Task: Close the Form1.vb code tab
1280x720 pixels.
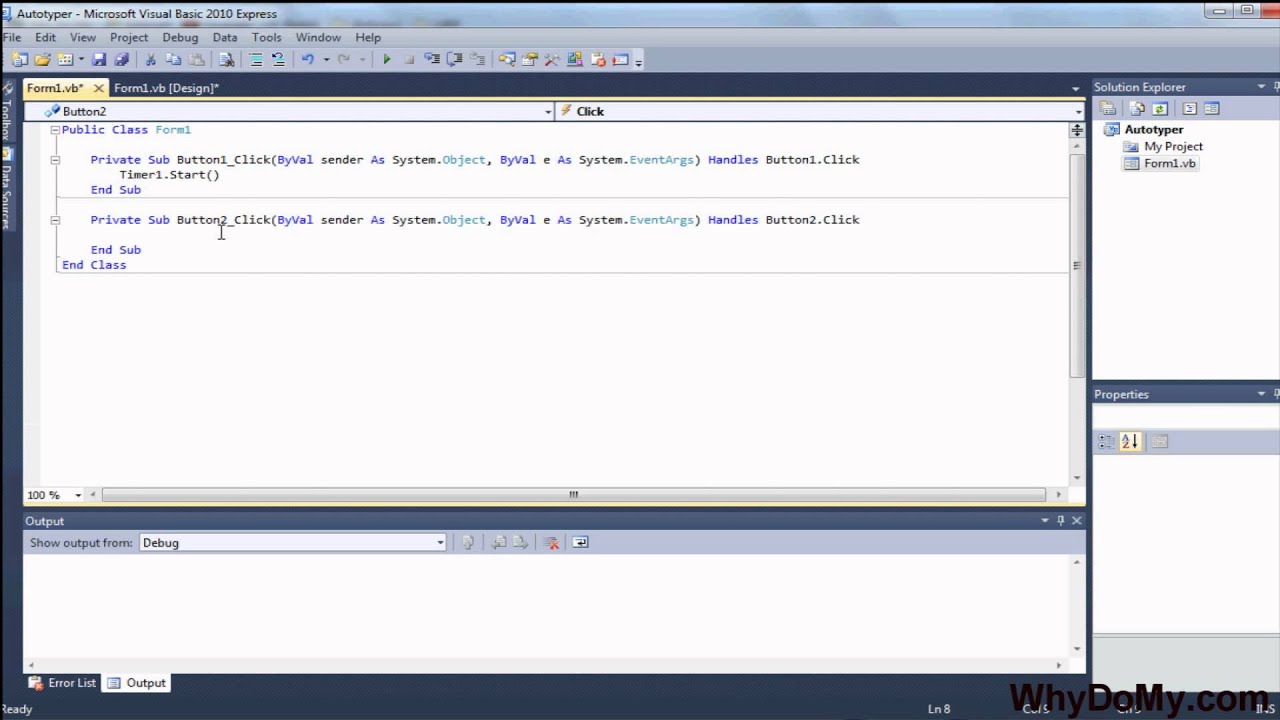Action: (x=98, y=88)
